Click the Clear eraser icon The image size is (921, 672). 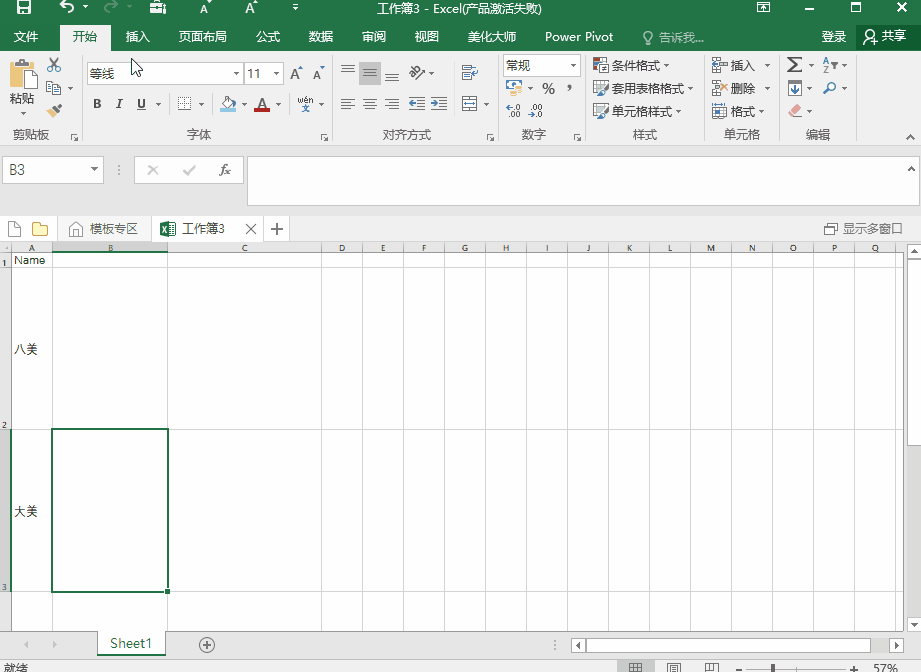click(795, 110)
